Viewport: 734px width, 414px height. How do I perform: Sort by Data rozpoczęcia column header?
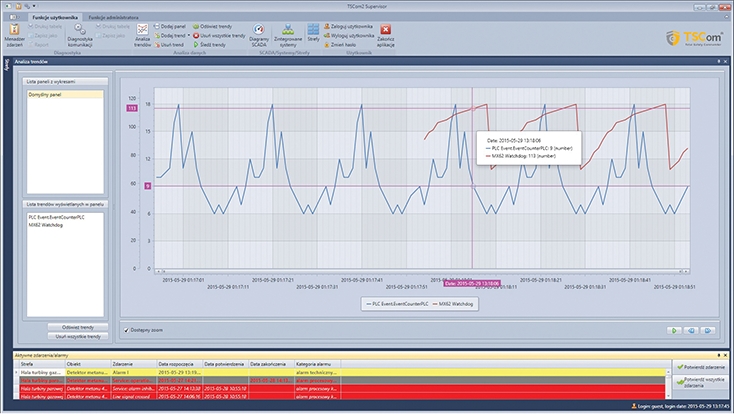pyautogui.click(x=179, y=364)
